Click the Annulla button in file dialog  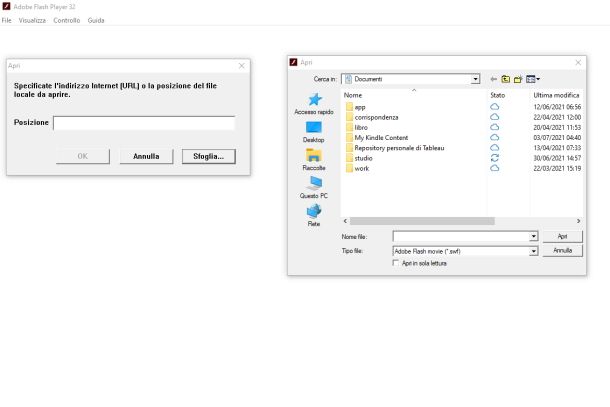pos(563,250)
